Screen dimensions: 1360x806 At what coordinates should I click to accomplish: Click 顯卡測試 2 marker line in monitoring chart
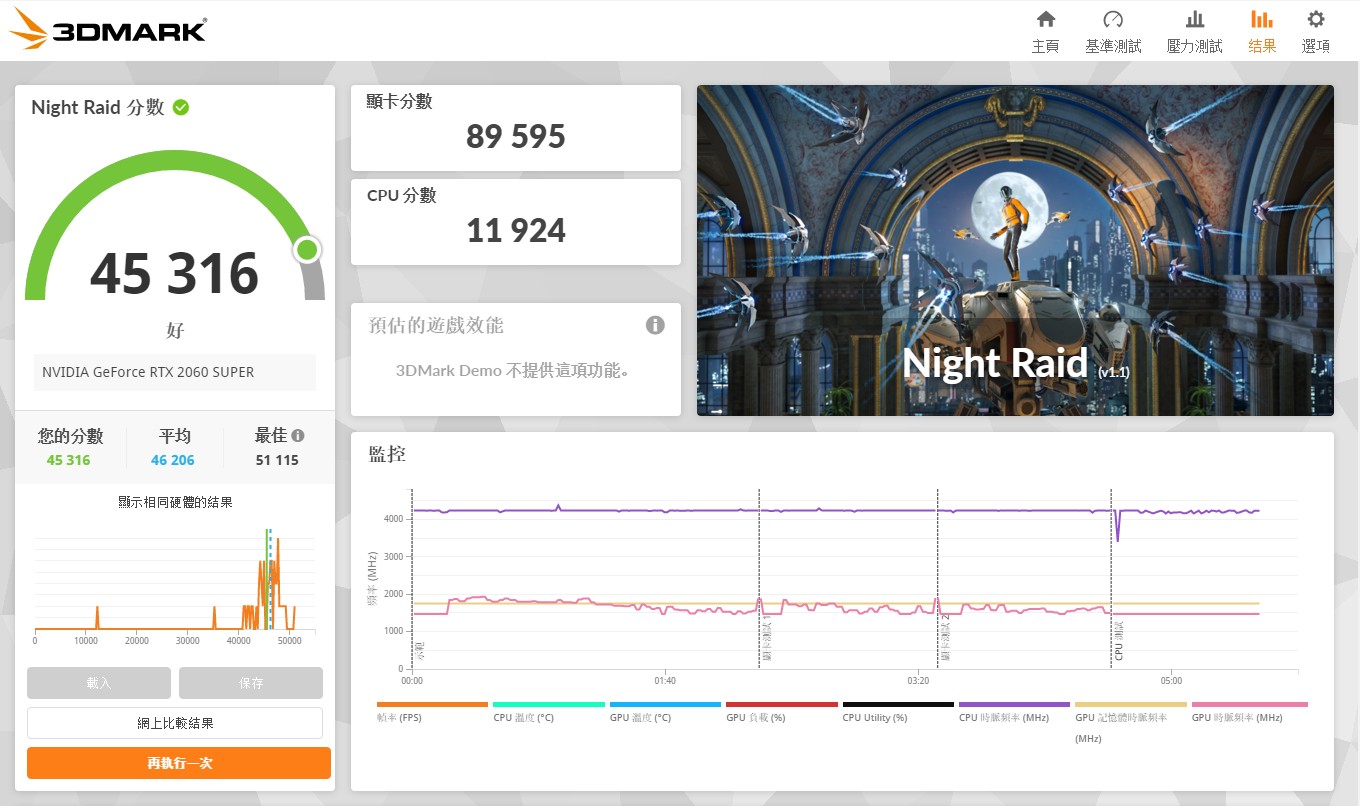coord(937,578)
